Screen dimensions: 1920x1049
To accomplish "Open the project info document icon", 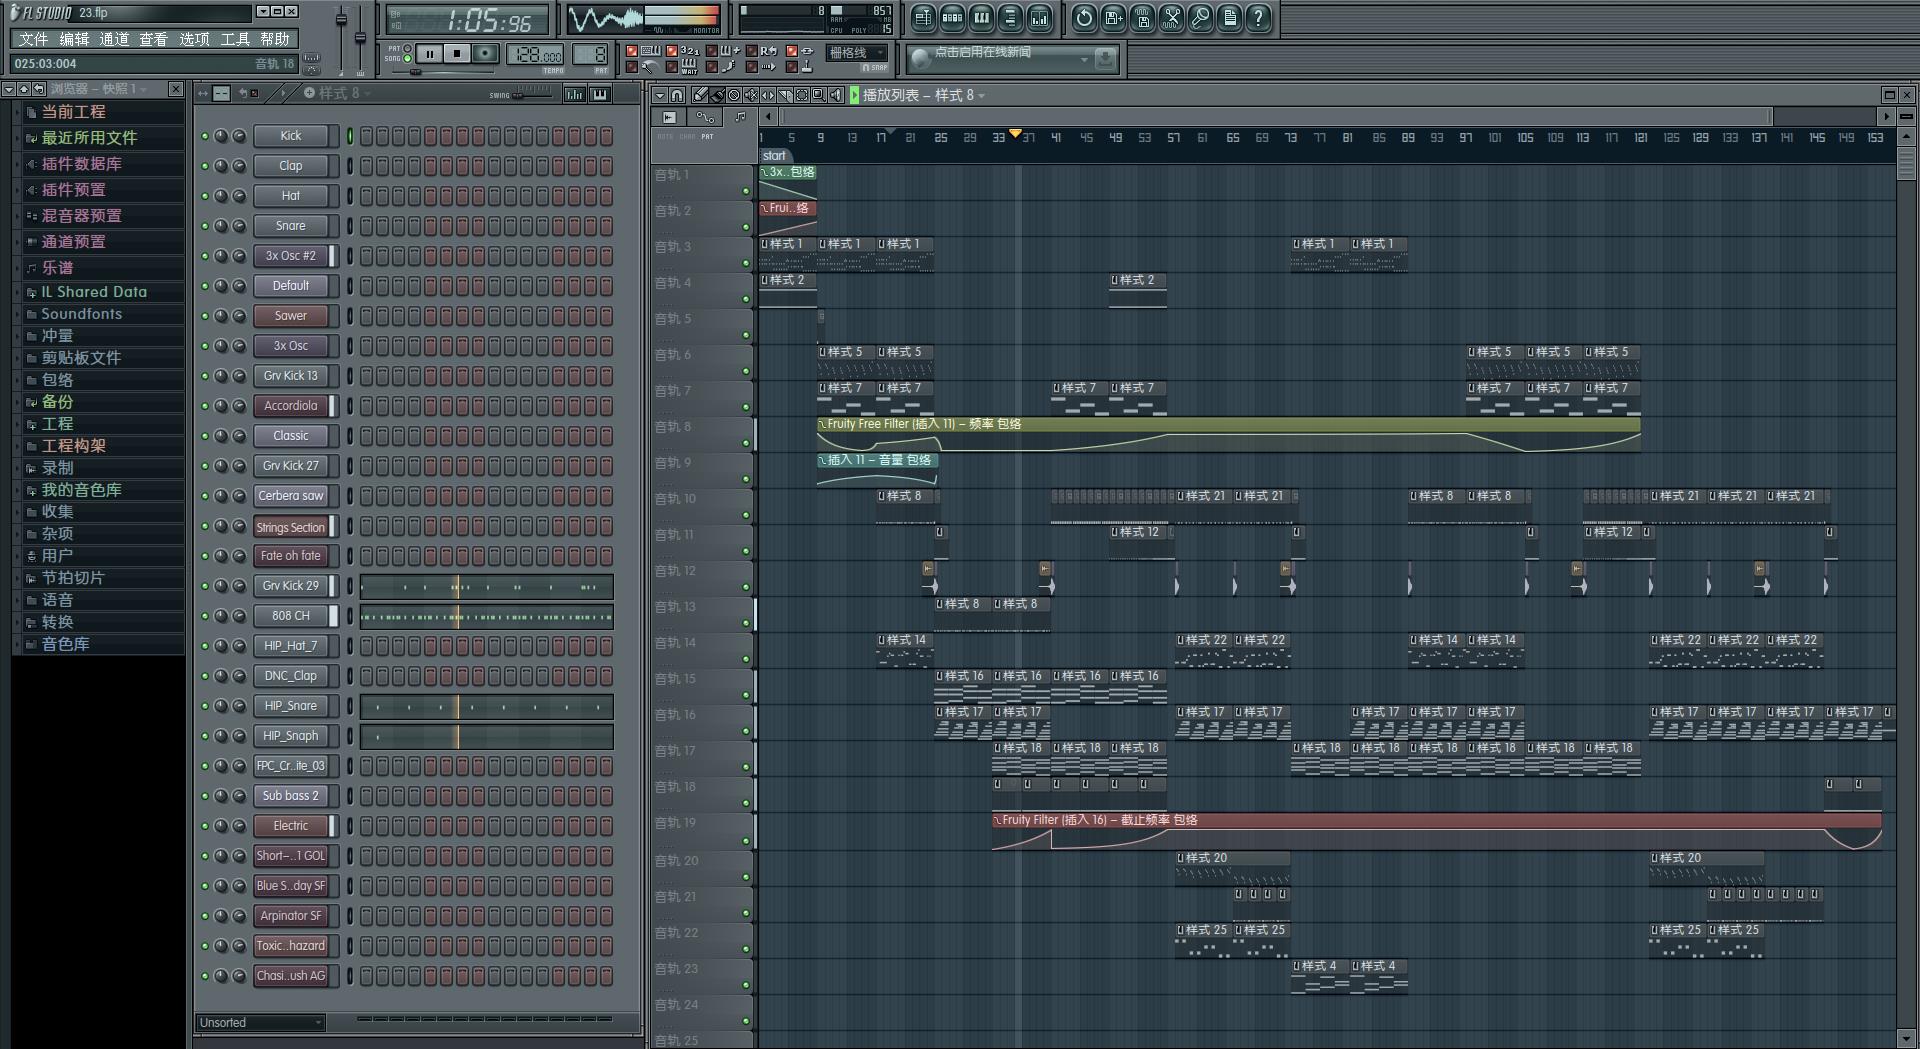I will coord(1229,17).
